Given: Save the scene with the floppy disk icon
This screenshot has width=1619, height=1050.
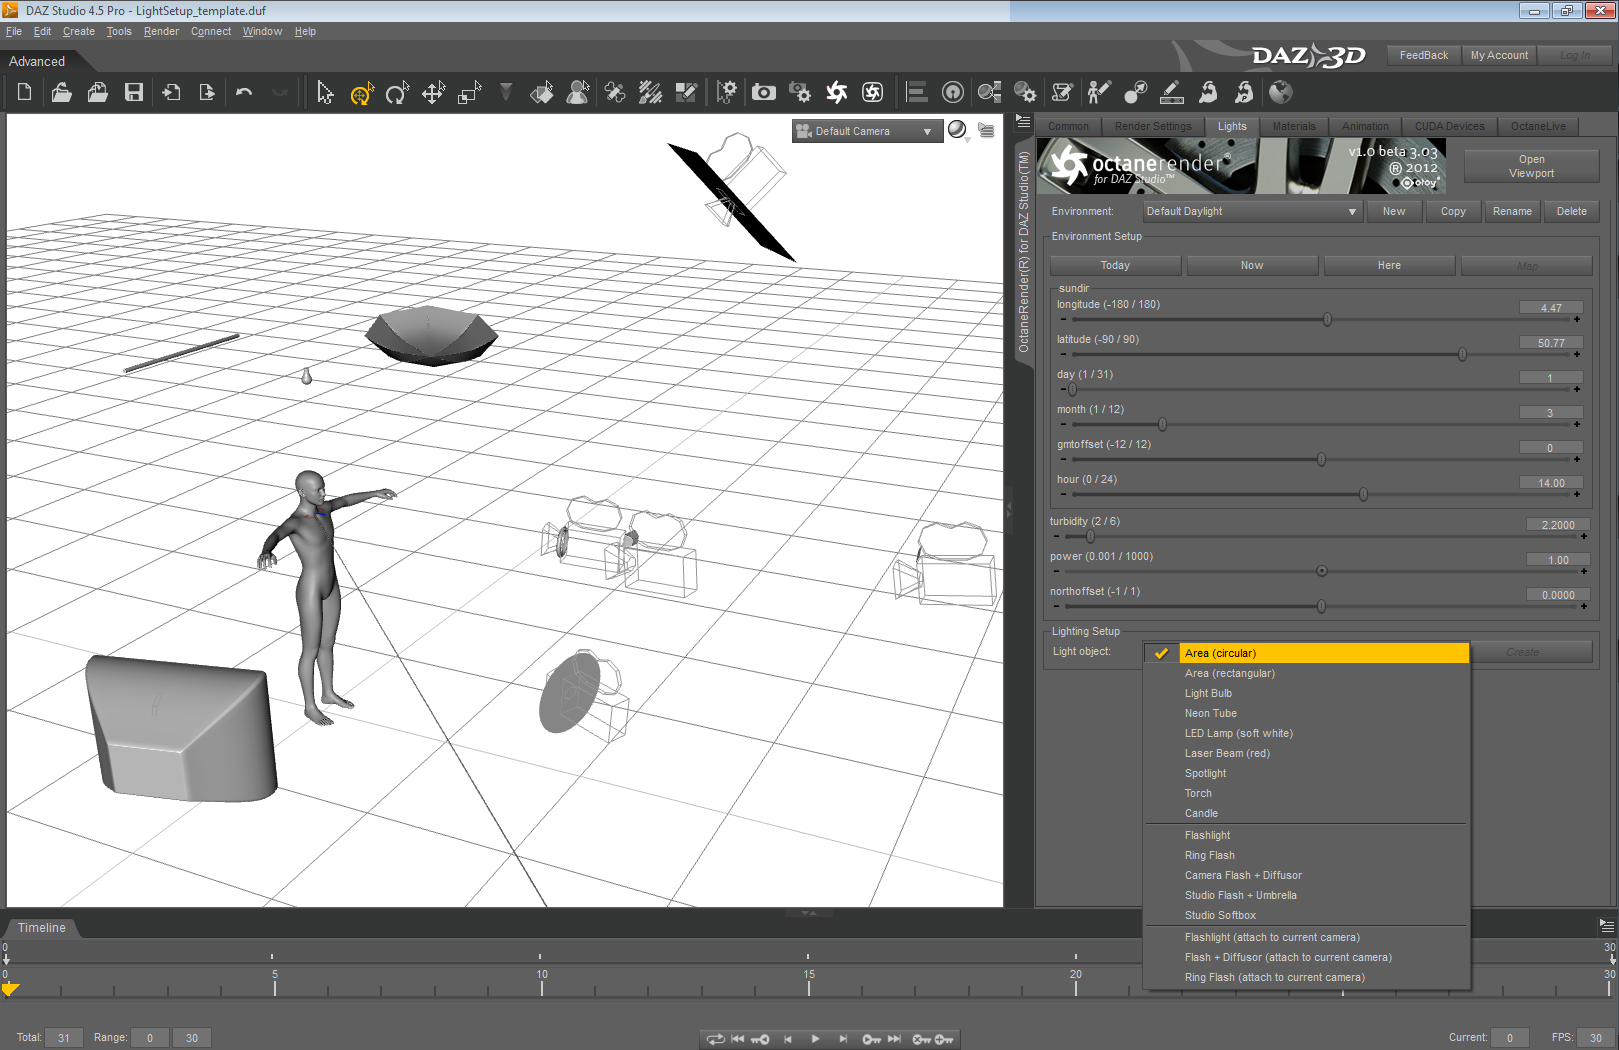Looking at the screenshot, I should click(133, 93).
